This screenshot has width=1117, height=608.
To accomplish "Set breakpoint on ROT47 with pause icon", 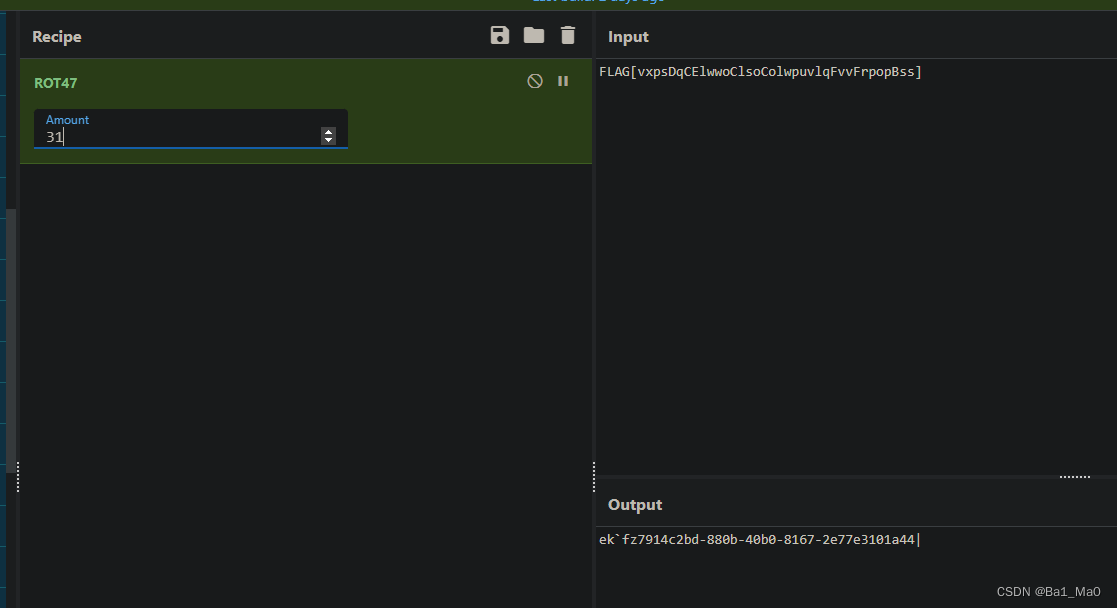I will pos(563,81).
